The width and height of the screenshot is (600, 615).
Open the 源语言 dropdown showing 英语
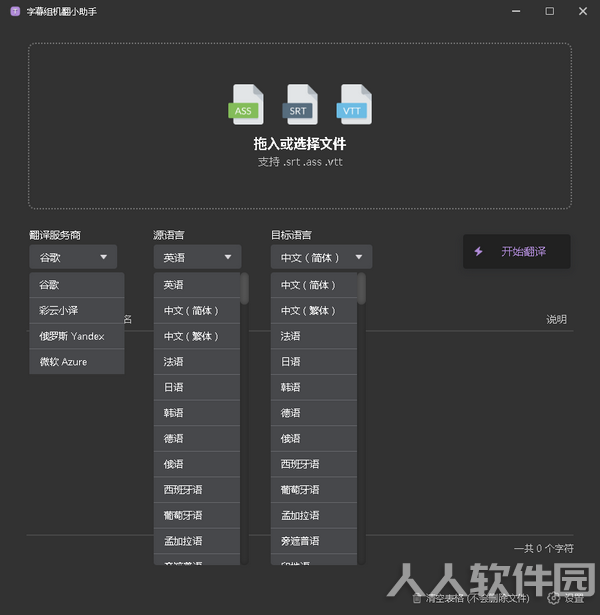pos(197,257)
